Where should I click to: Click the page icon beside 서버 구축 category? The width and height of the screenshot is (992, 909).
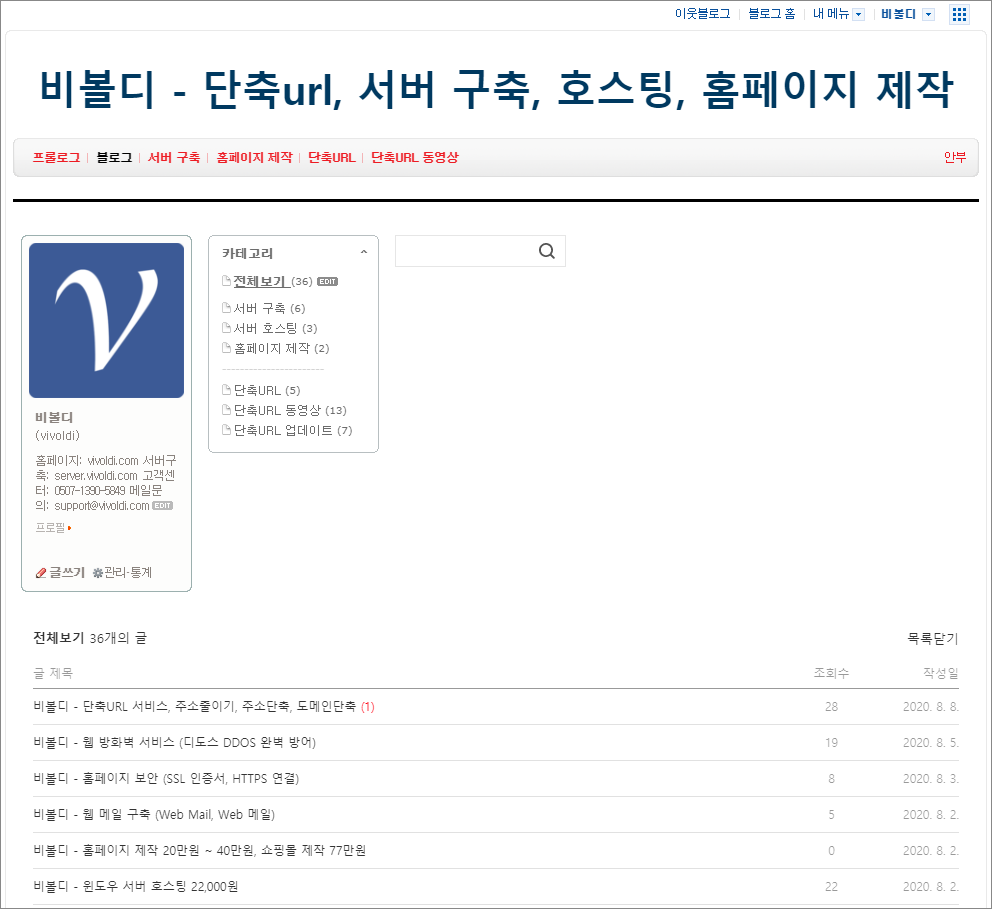click(x=226, y=308)
